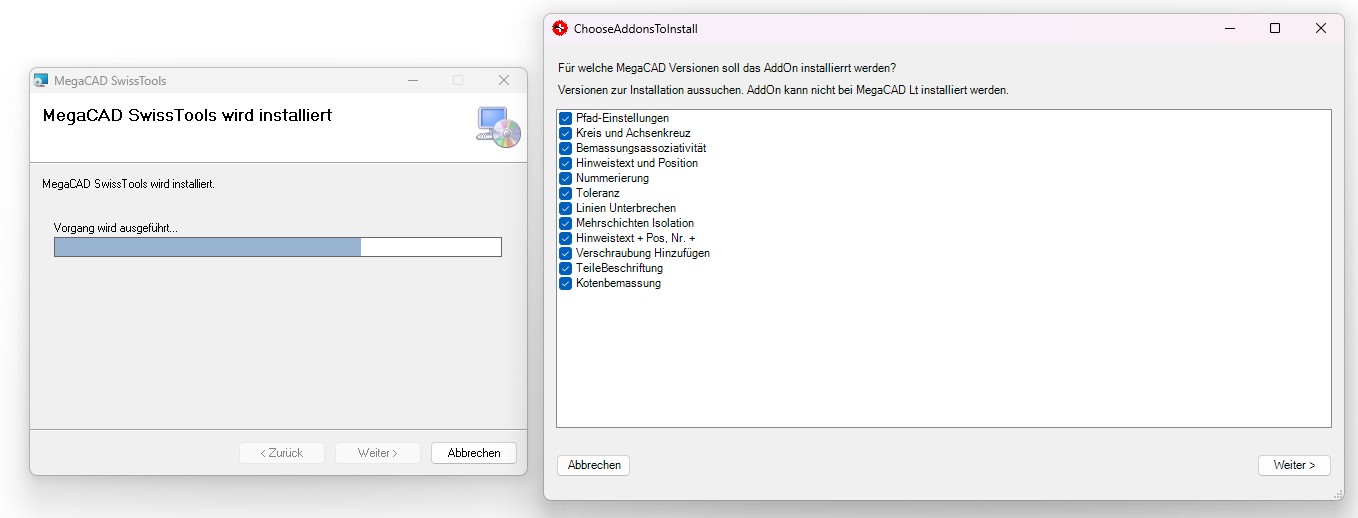This screenshot has width=1358, height=518.
Task: Click the resize grip of addons dialog
Action: 1338,494
